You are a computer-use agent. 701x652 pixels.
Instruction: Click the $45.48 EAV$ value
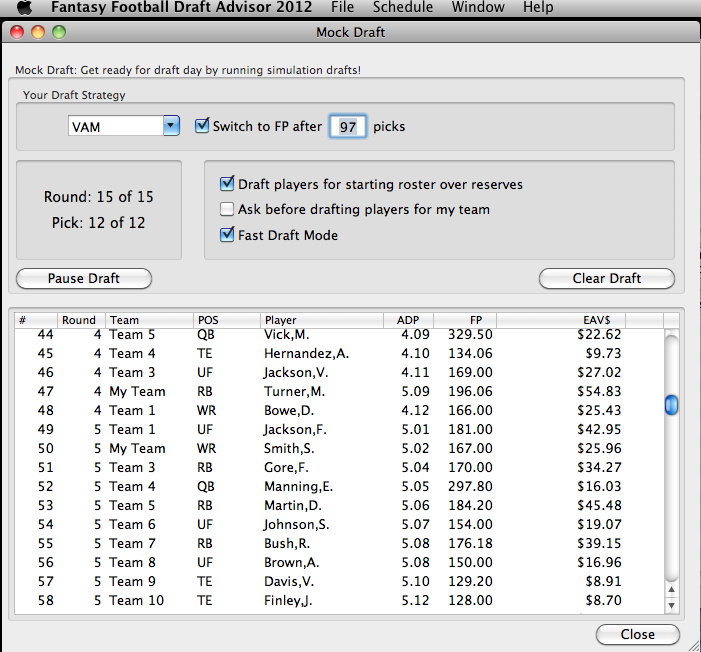[599, 505]
